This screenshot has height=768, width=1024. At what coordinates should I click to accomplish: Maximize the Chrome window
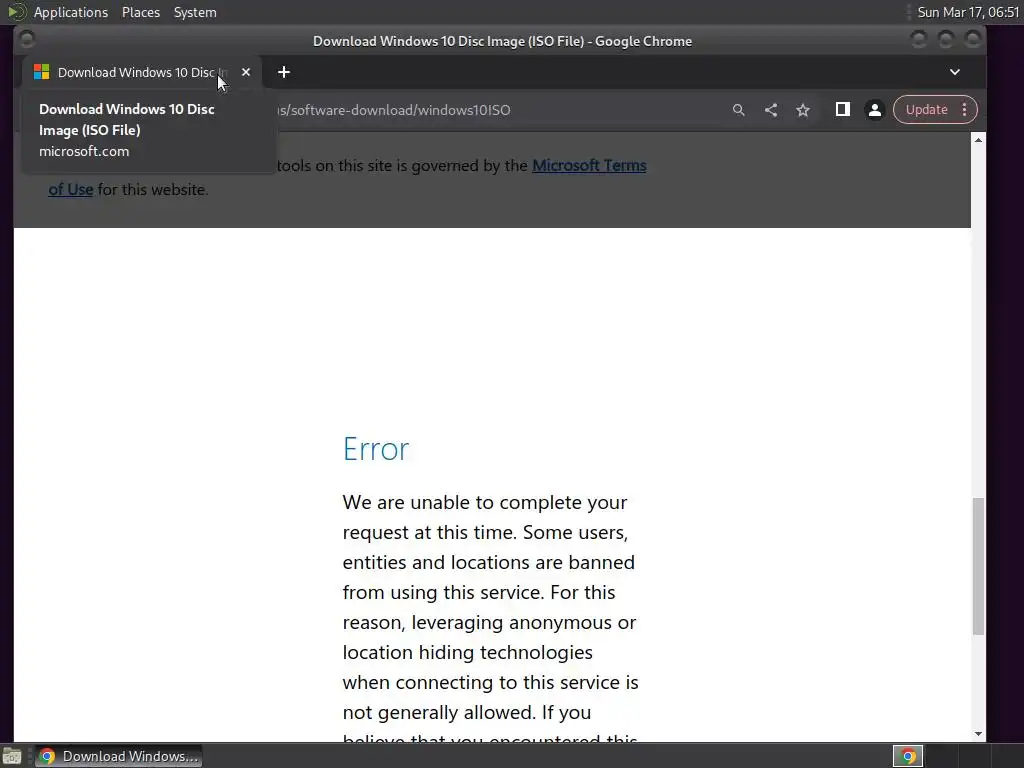point(946,40)
